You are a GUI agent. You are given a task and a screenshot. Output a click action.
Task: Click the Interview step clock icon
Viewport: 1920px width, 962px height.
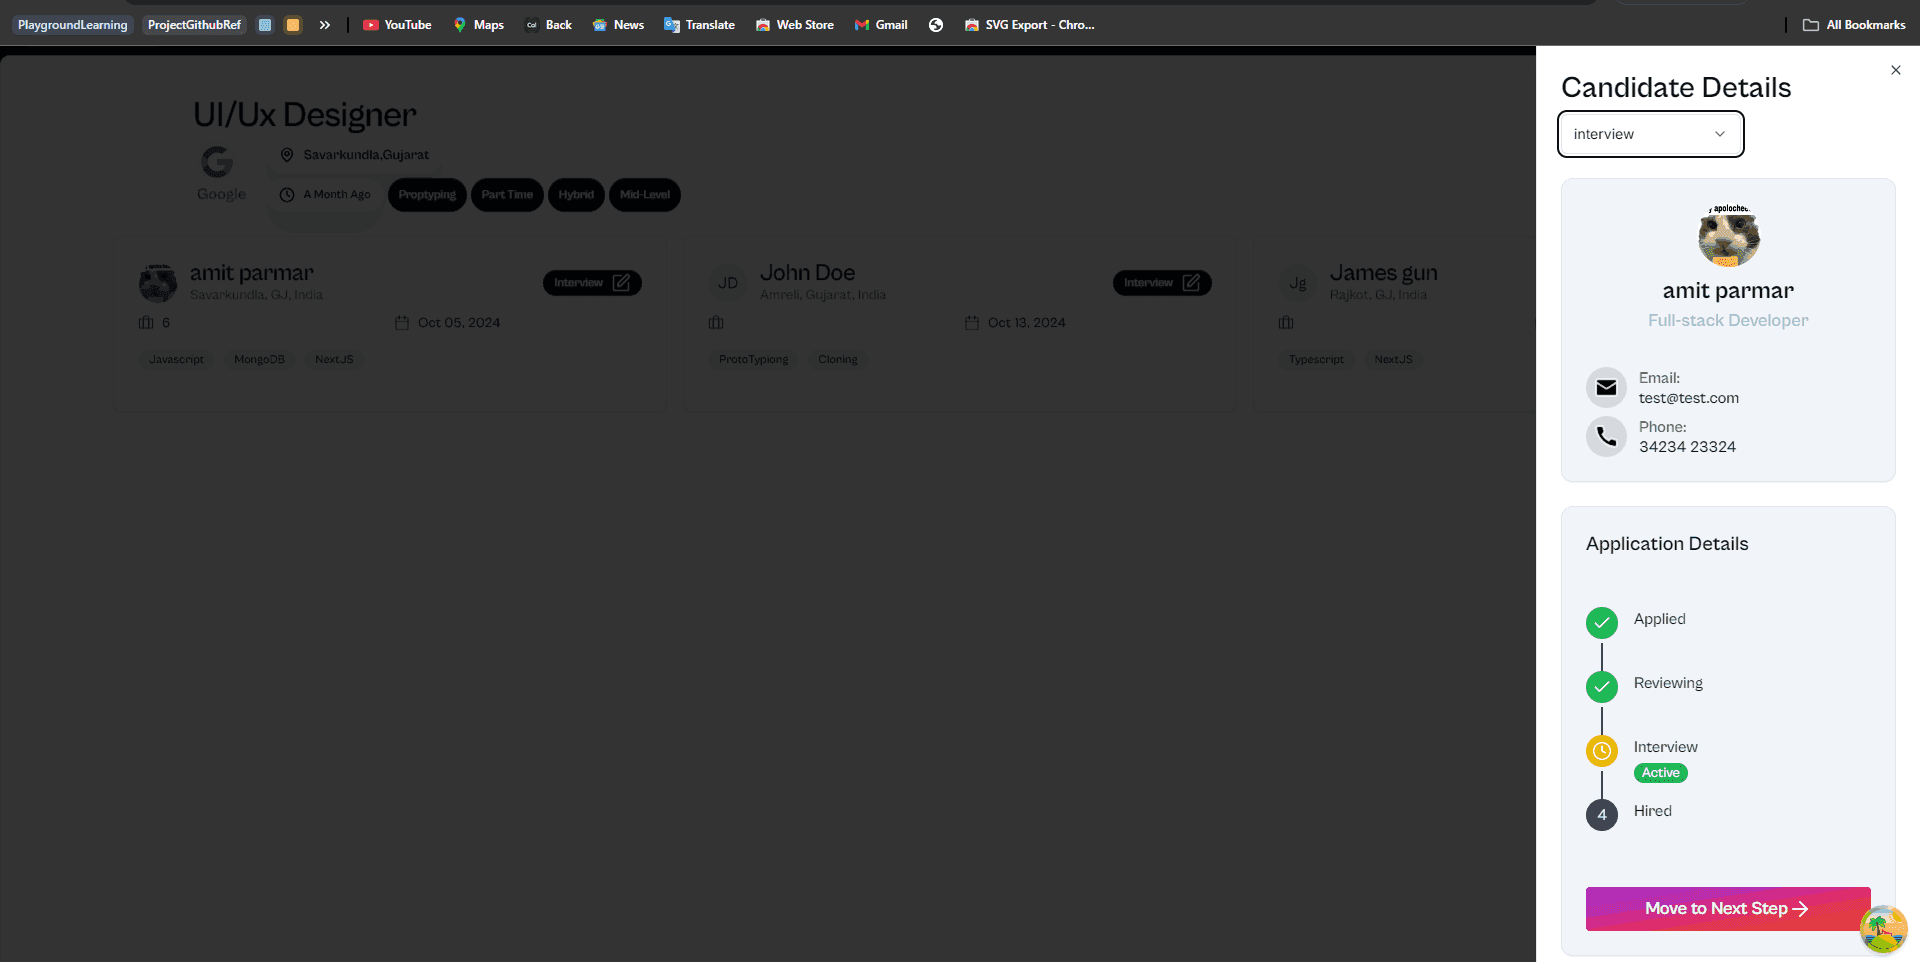point(1602,751)
